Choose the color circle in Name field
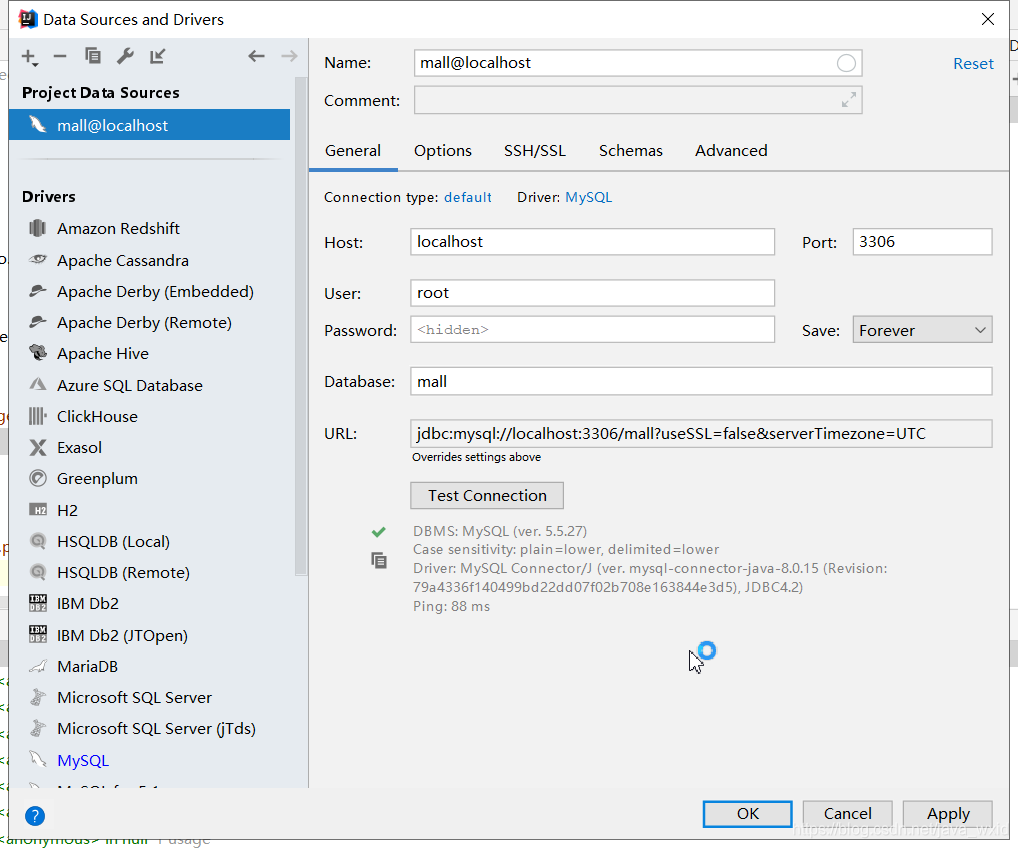Screen dimensions: 1018x848 coord(846,63)
